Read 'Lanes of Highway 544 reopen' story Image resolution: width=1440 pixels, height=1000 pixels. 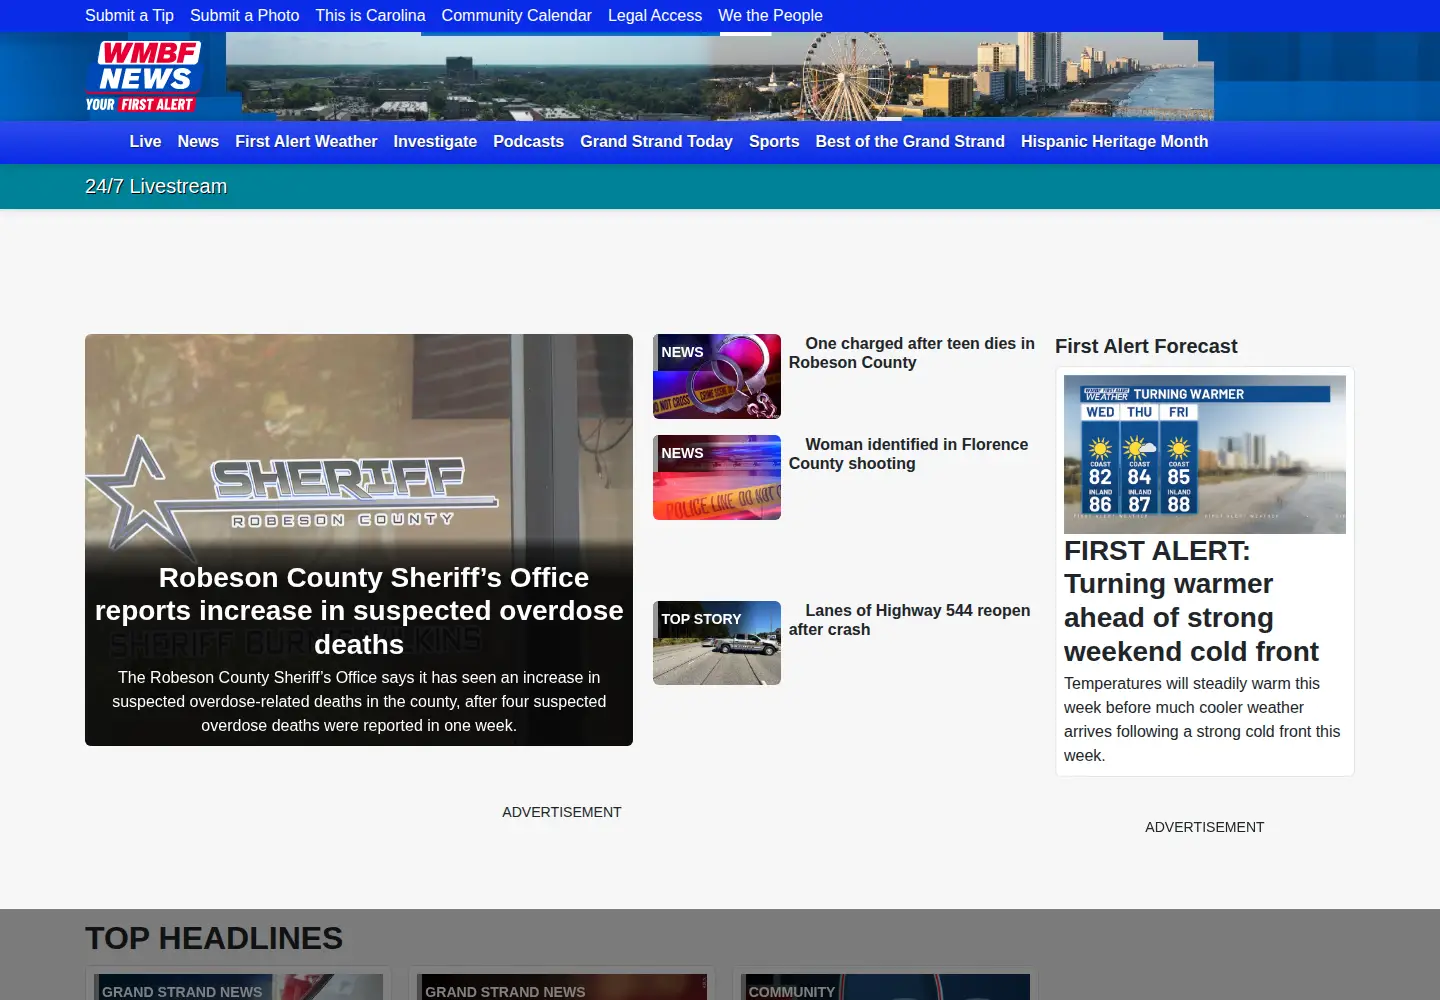point(909,620)
